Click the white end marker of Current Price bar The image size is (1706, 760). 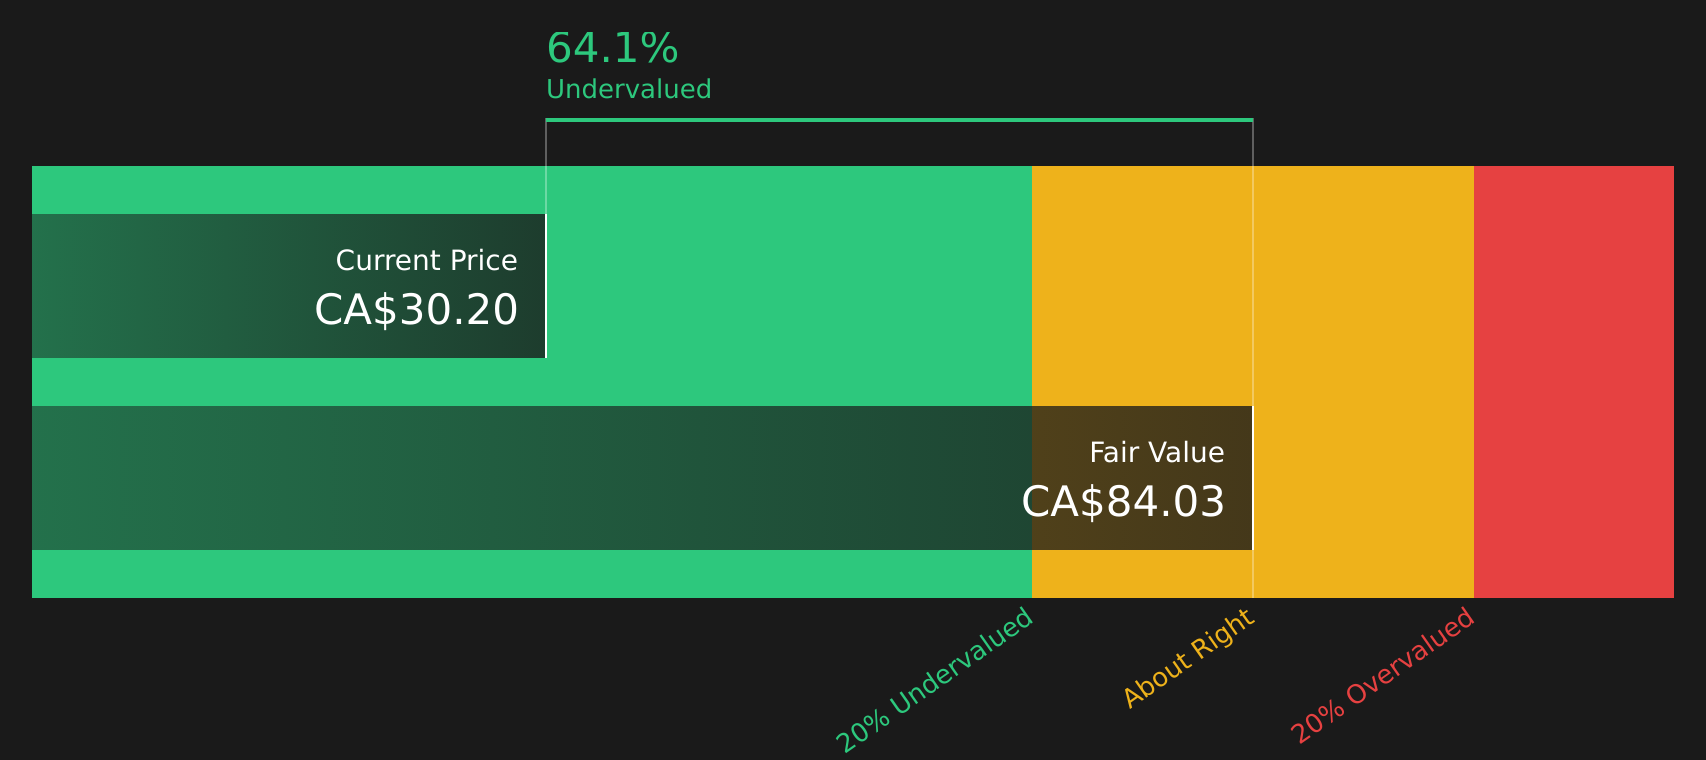pyautogui.click(x=546, y=286)
